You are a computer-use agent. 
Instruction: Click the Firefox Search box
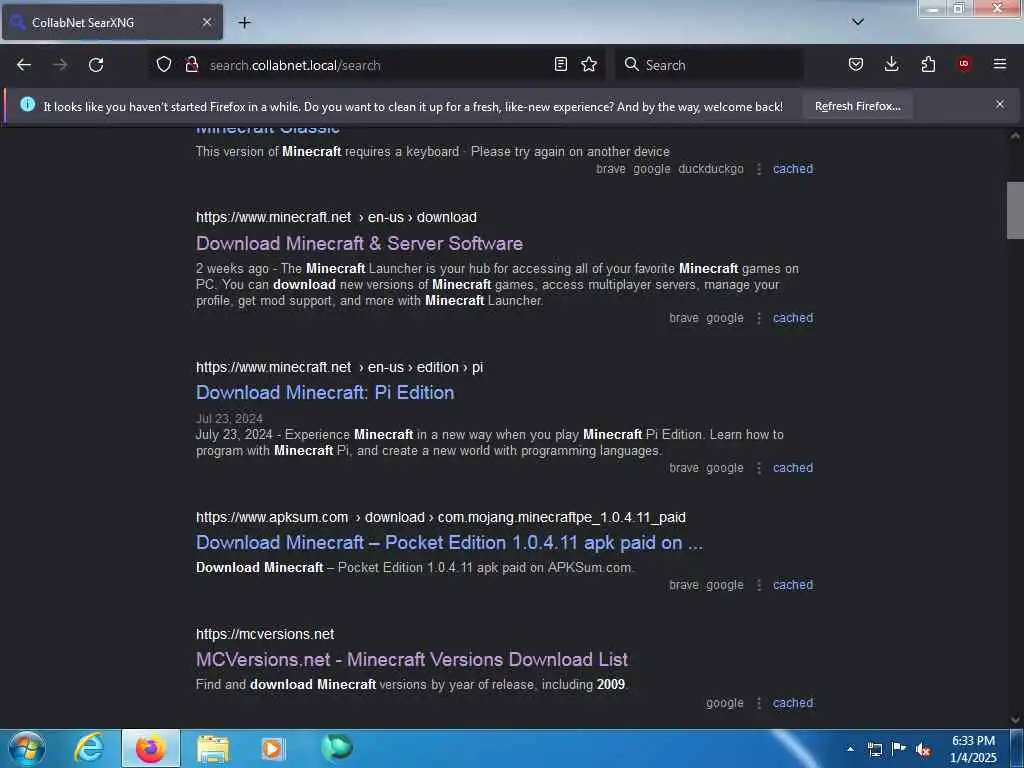(x=710, y=65)
